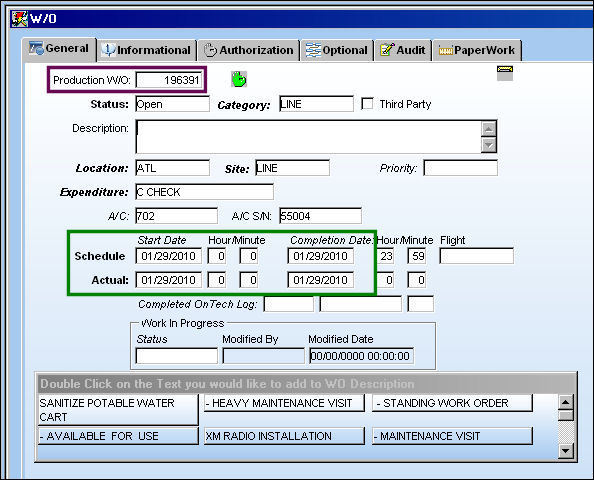Click the Schedule start hour field
The width and height of the screenshot is (594, 480).
point(217,256)
